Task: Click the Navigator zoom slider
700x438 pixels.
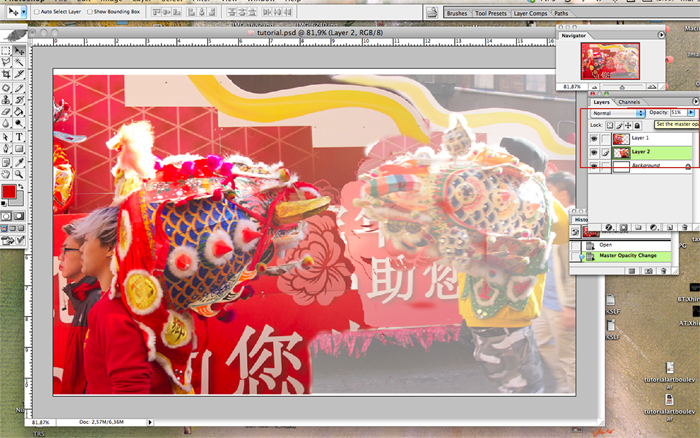Action: pos(622,87)
